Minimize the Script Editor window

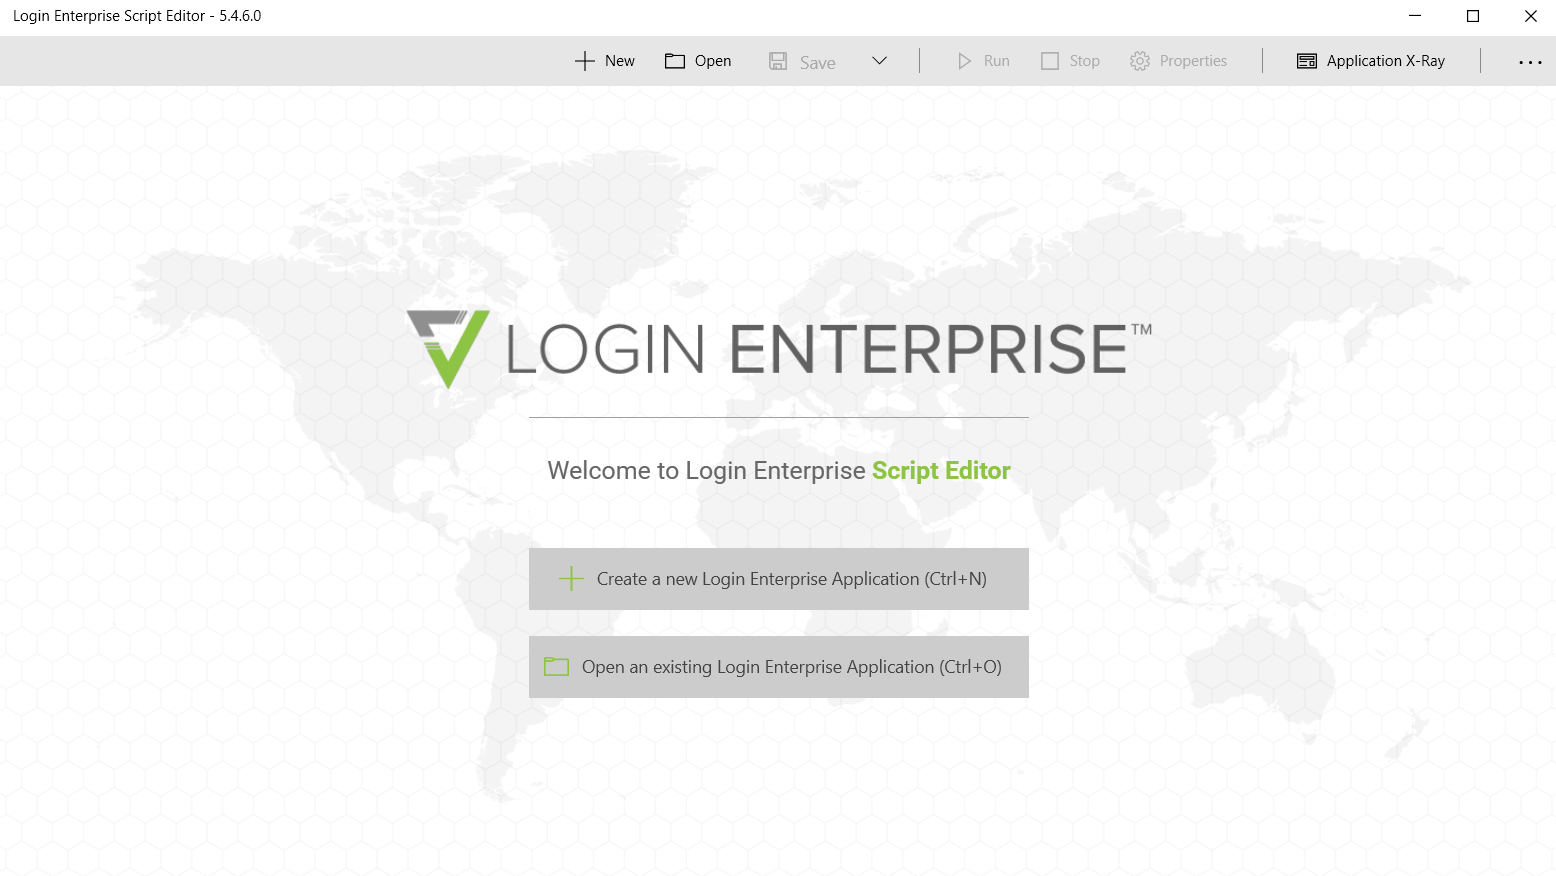point(1415,16)
